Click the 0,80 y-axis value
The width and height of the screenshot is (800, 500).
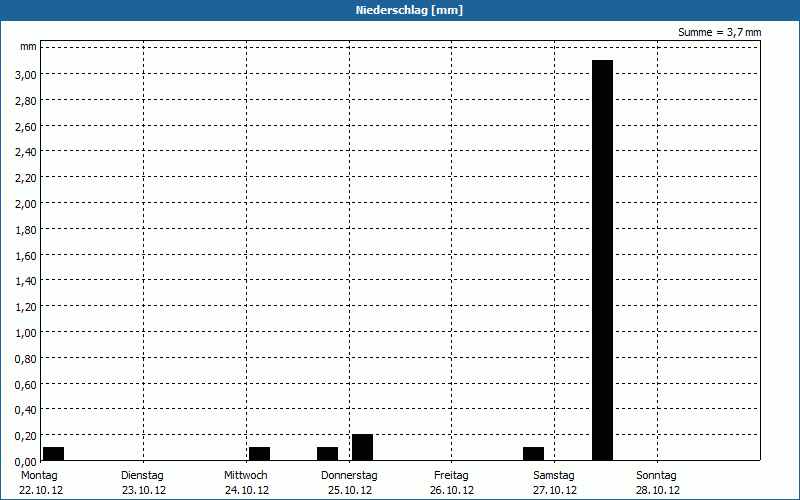(x=26, y=359)
